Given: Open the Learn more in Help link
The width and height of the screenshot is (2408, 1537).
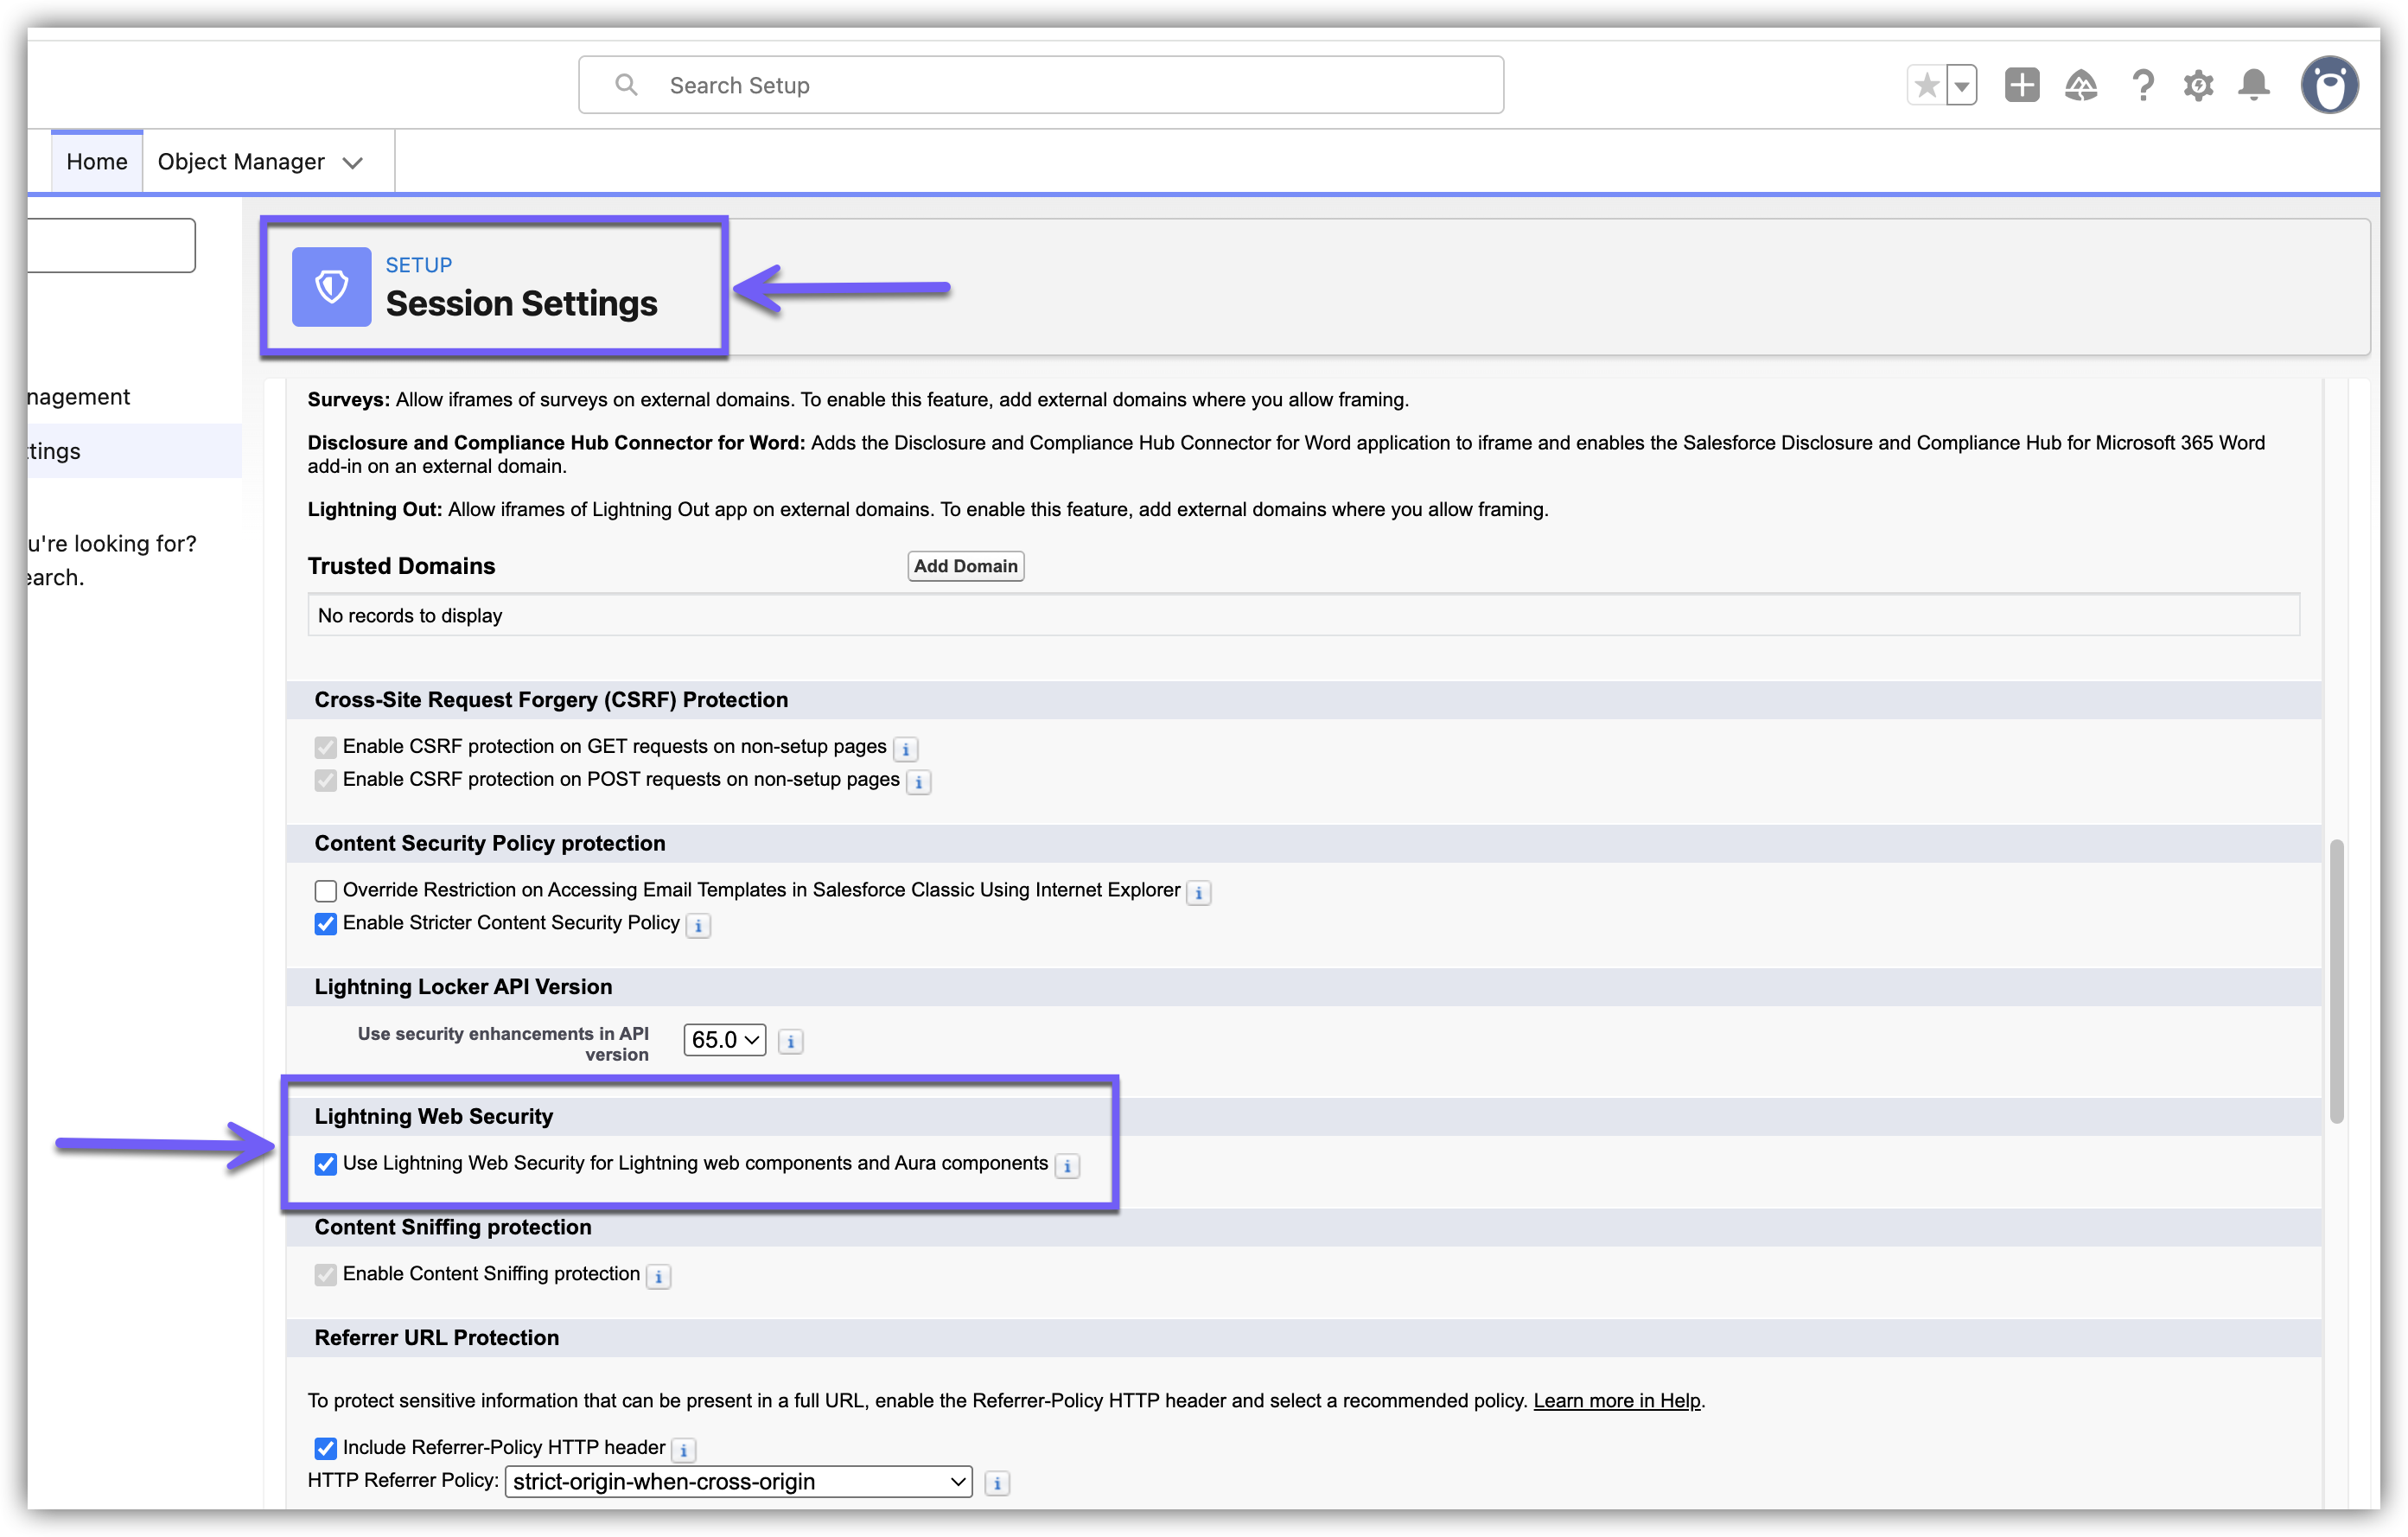Looking at the screenshot, I should click(1616, 1401).
